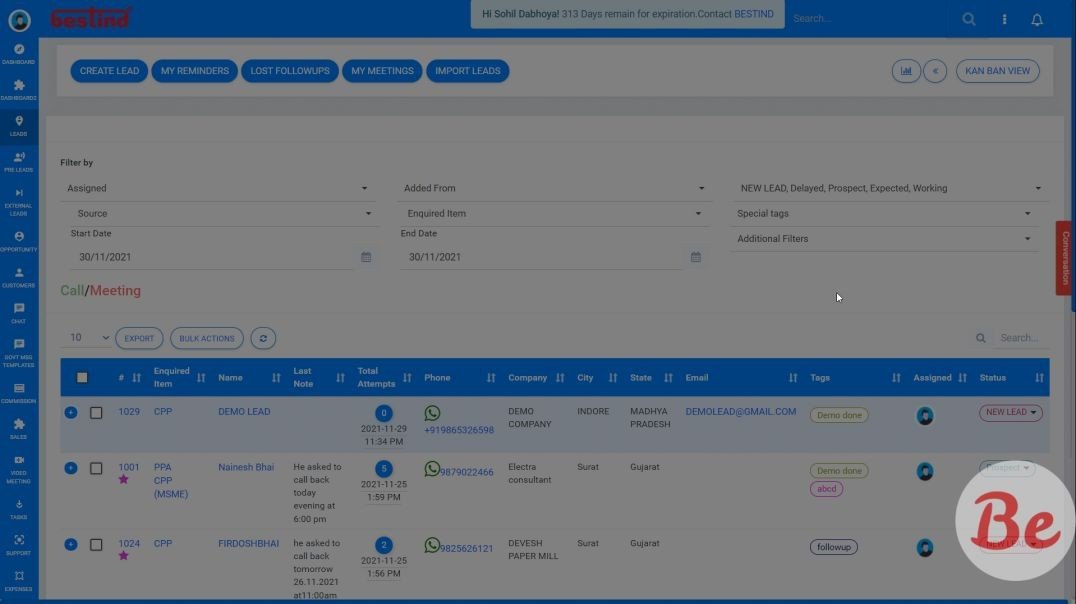Open the chart statistics icon button

click(x=906, y=71)
